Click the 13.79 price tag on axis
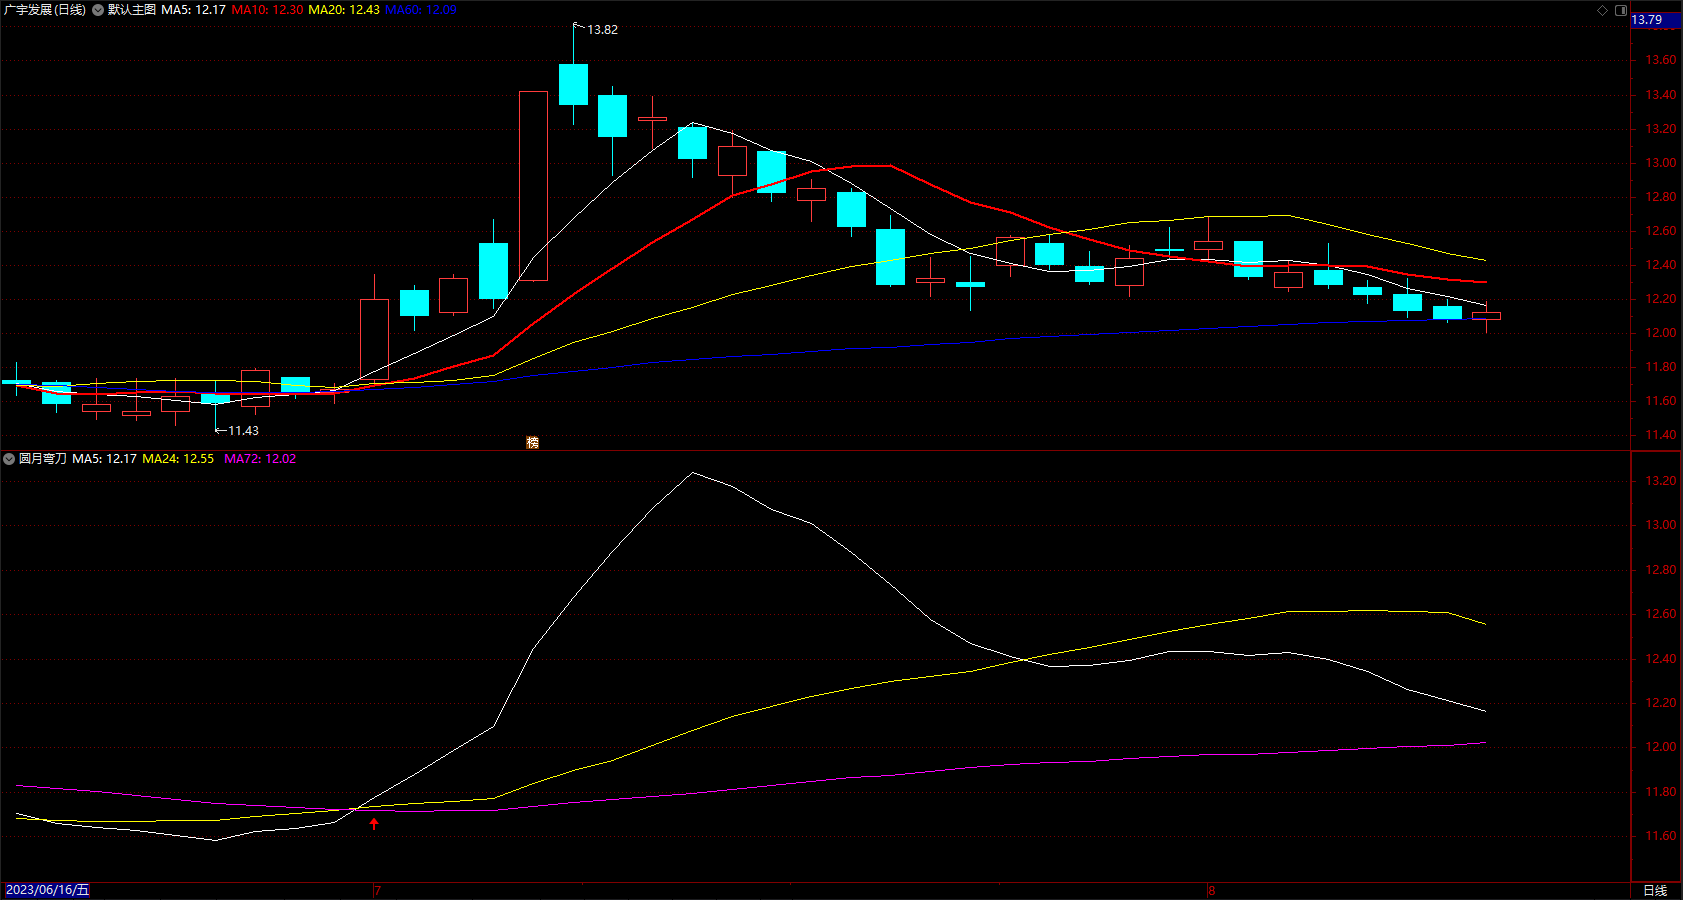1683x900 pixels. [1647, 20]
